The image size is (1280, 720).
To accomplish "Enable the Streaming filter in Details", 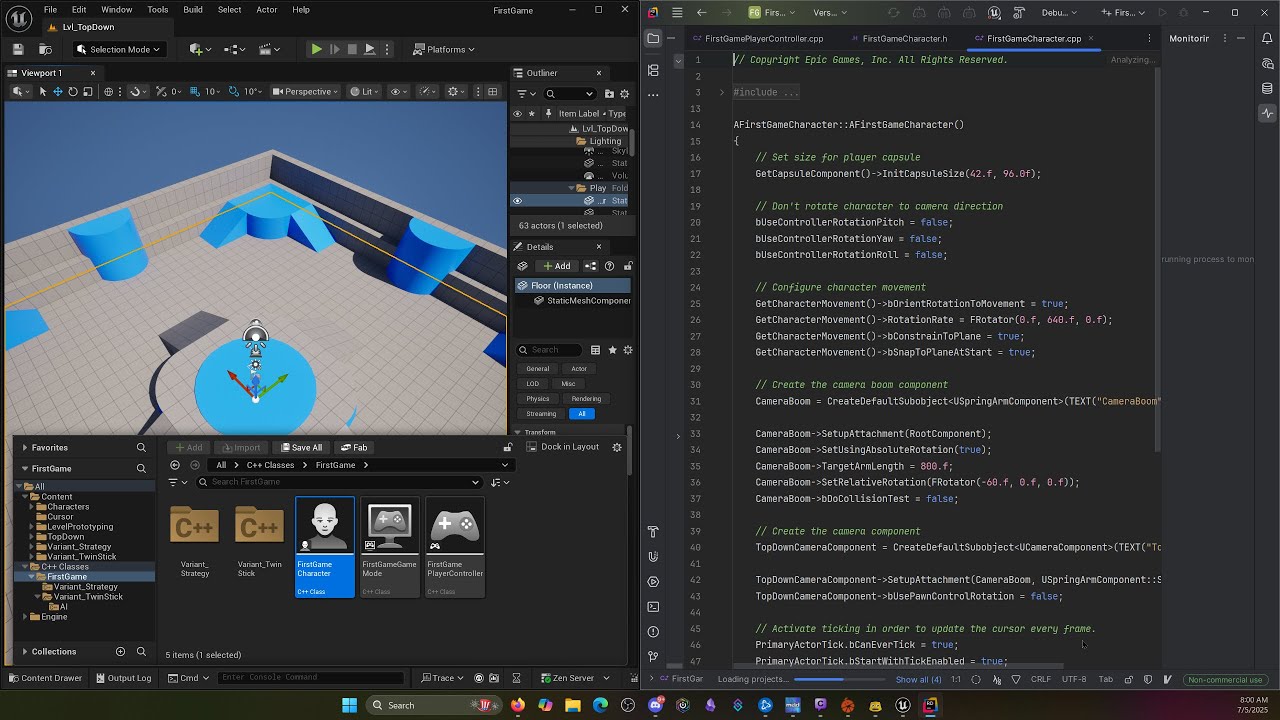I will point(541,414).
